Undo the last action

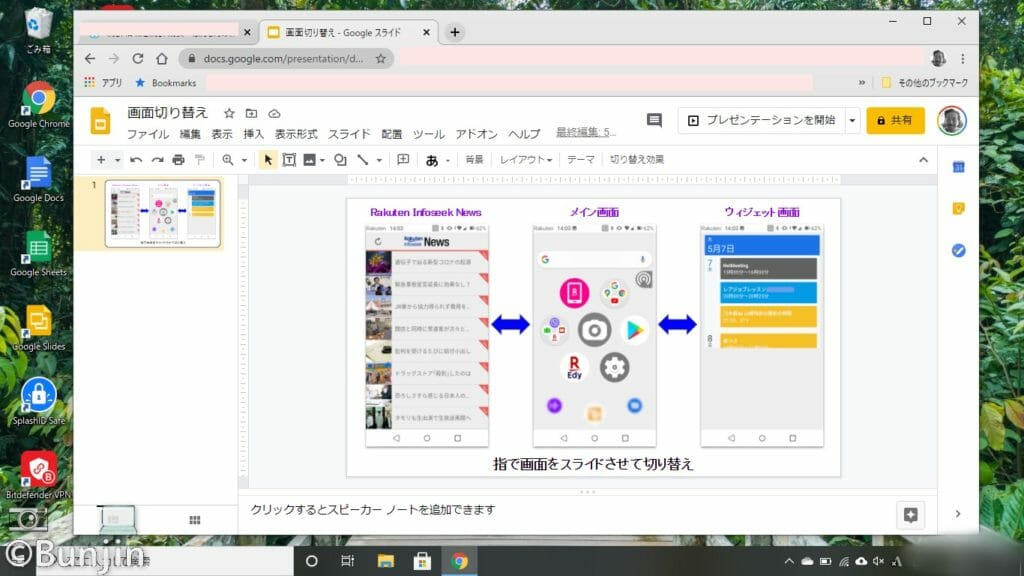pos(136,160)
